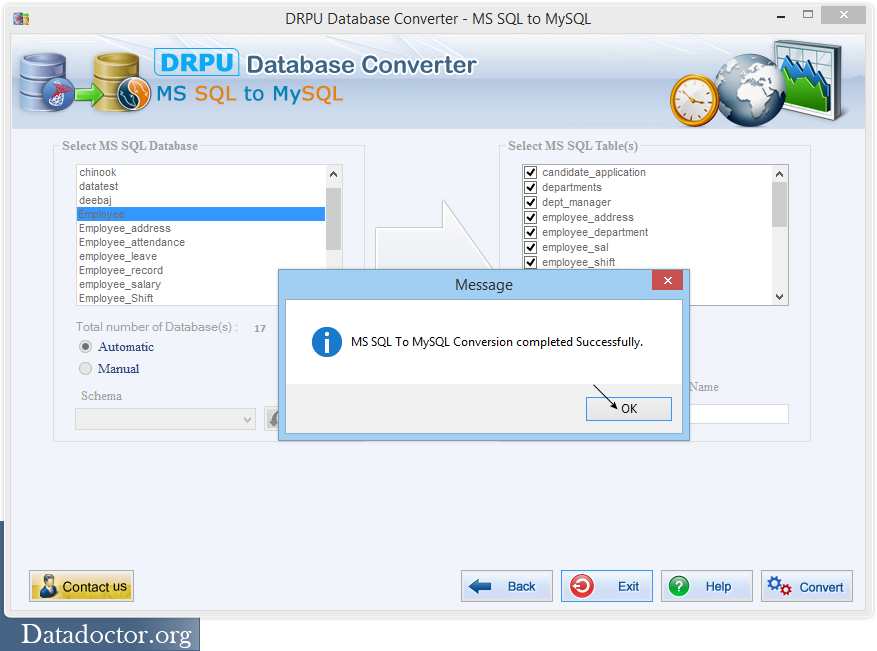
Task: Click the clock and globe graphic in header
Action: tap(758, 84)
